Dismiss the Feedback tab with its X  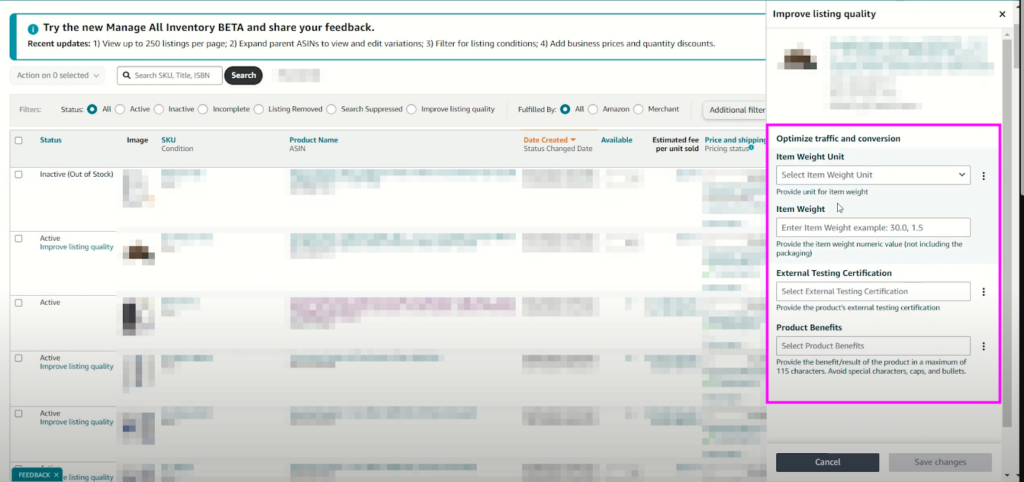56,475
